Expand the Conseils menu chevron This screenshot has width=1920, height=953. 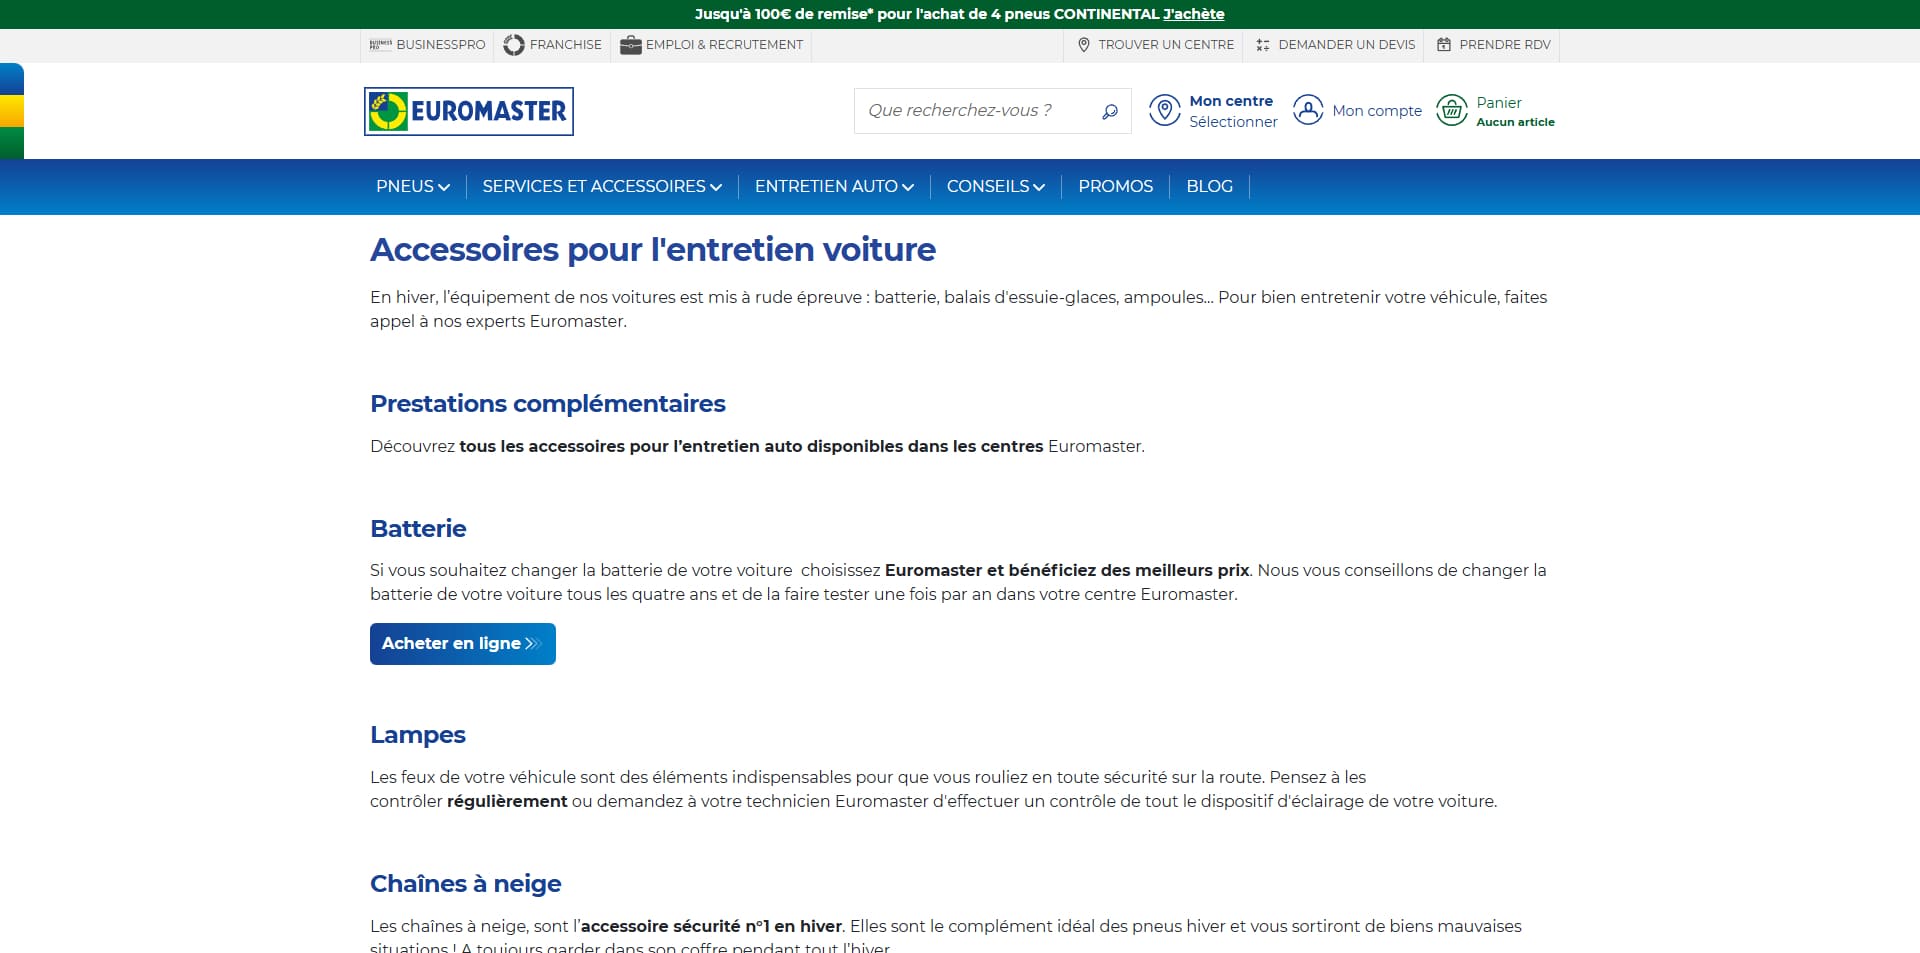click(1039, 187)
